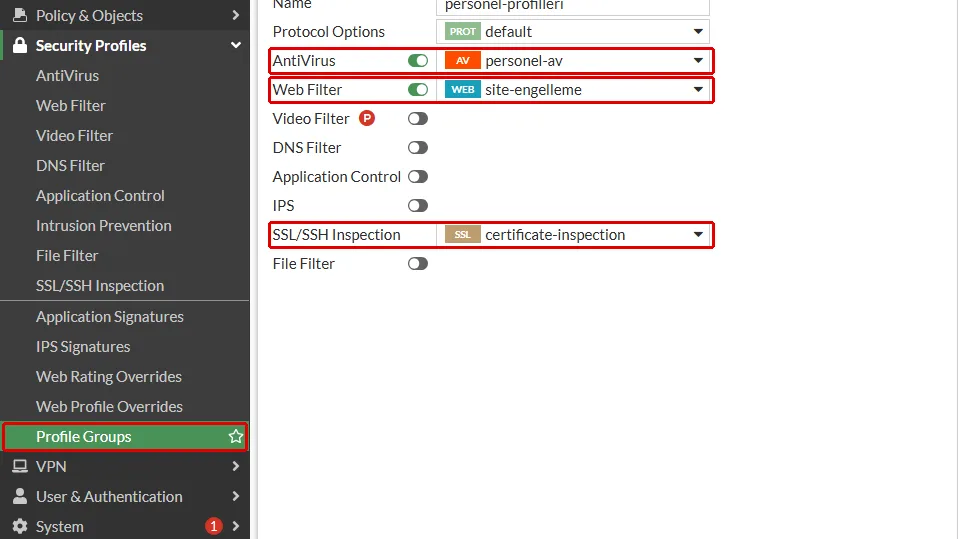Open the SSL/SSH Inspection dropdown arrow

pos(698,235)
